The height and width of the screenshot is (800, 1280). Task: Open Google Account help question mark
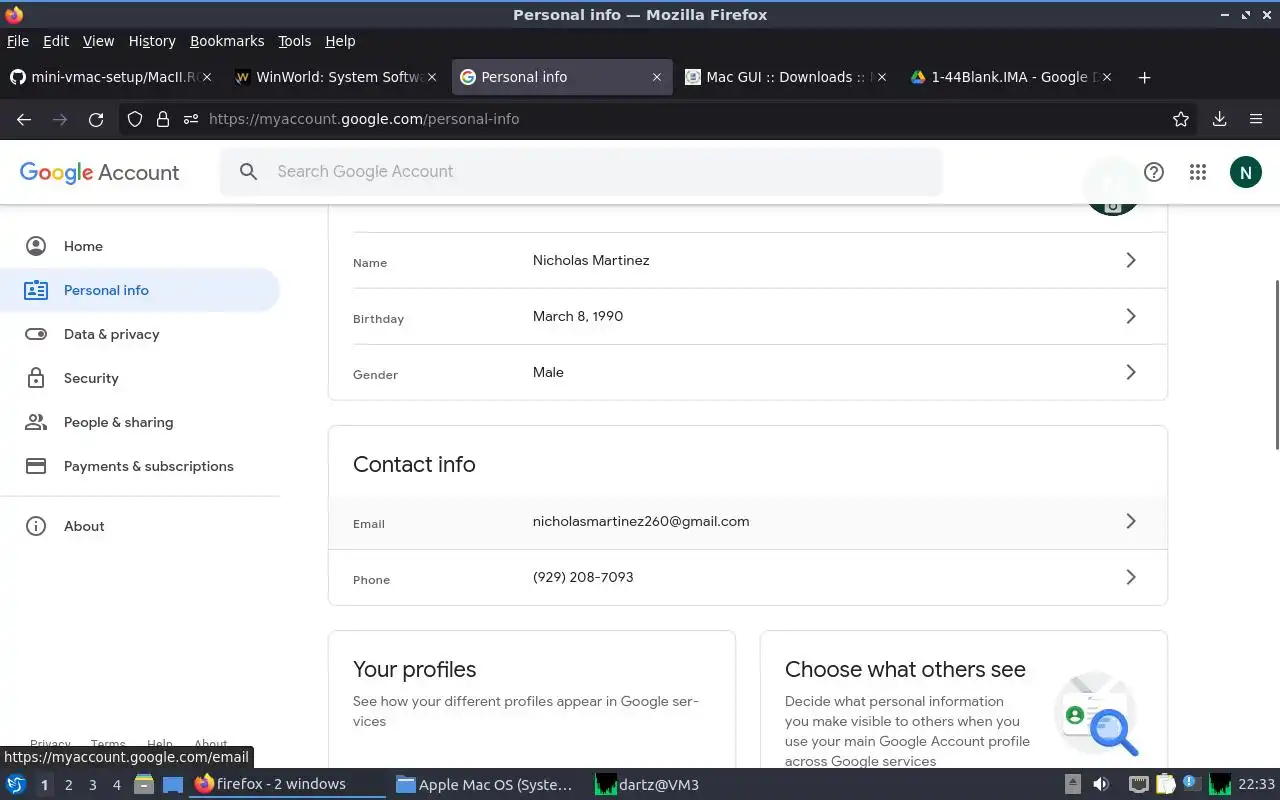click(1154, 172)
